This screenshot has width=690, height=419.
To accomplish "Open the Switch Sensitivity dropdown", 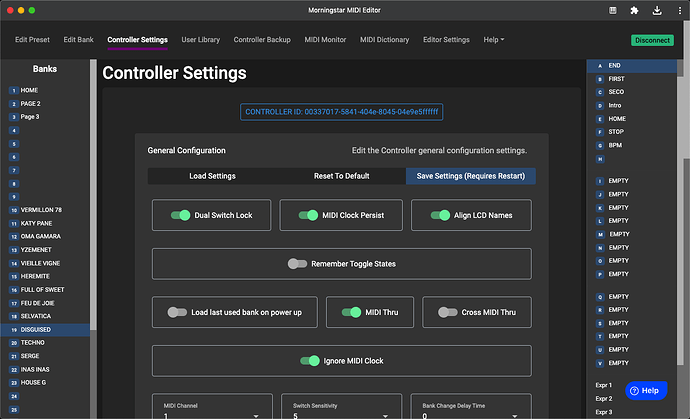I will (x=339, y=414).
